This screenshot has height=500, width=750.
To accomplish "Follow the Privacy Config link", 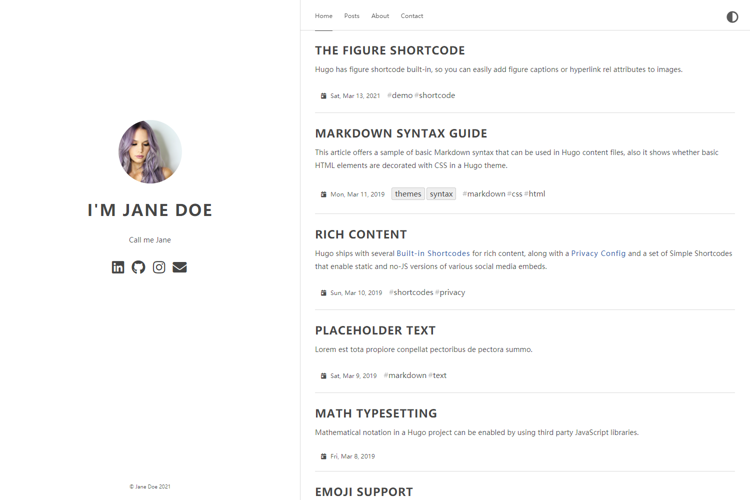I will coord(598,253).
